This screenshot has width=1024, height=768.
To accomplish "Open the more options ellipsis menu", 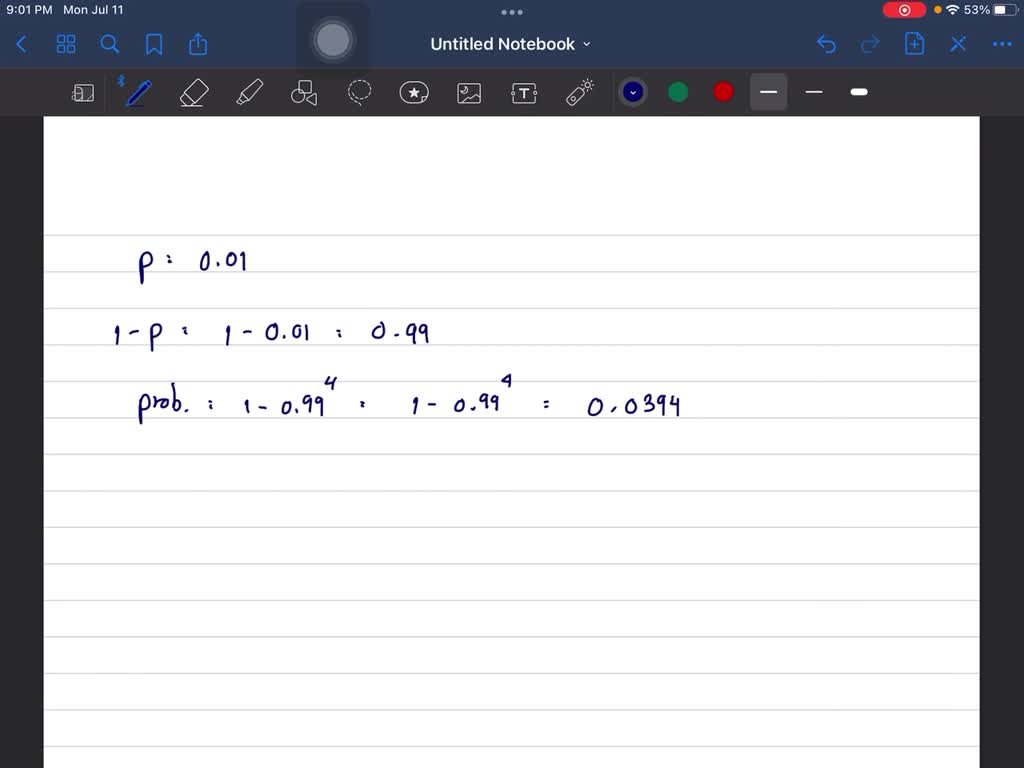I will point(1002,44).
